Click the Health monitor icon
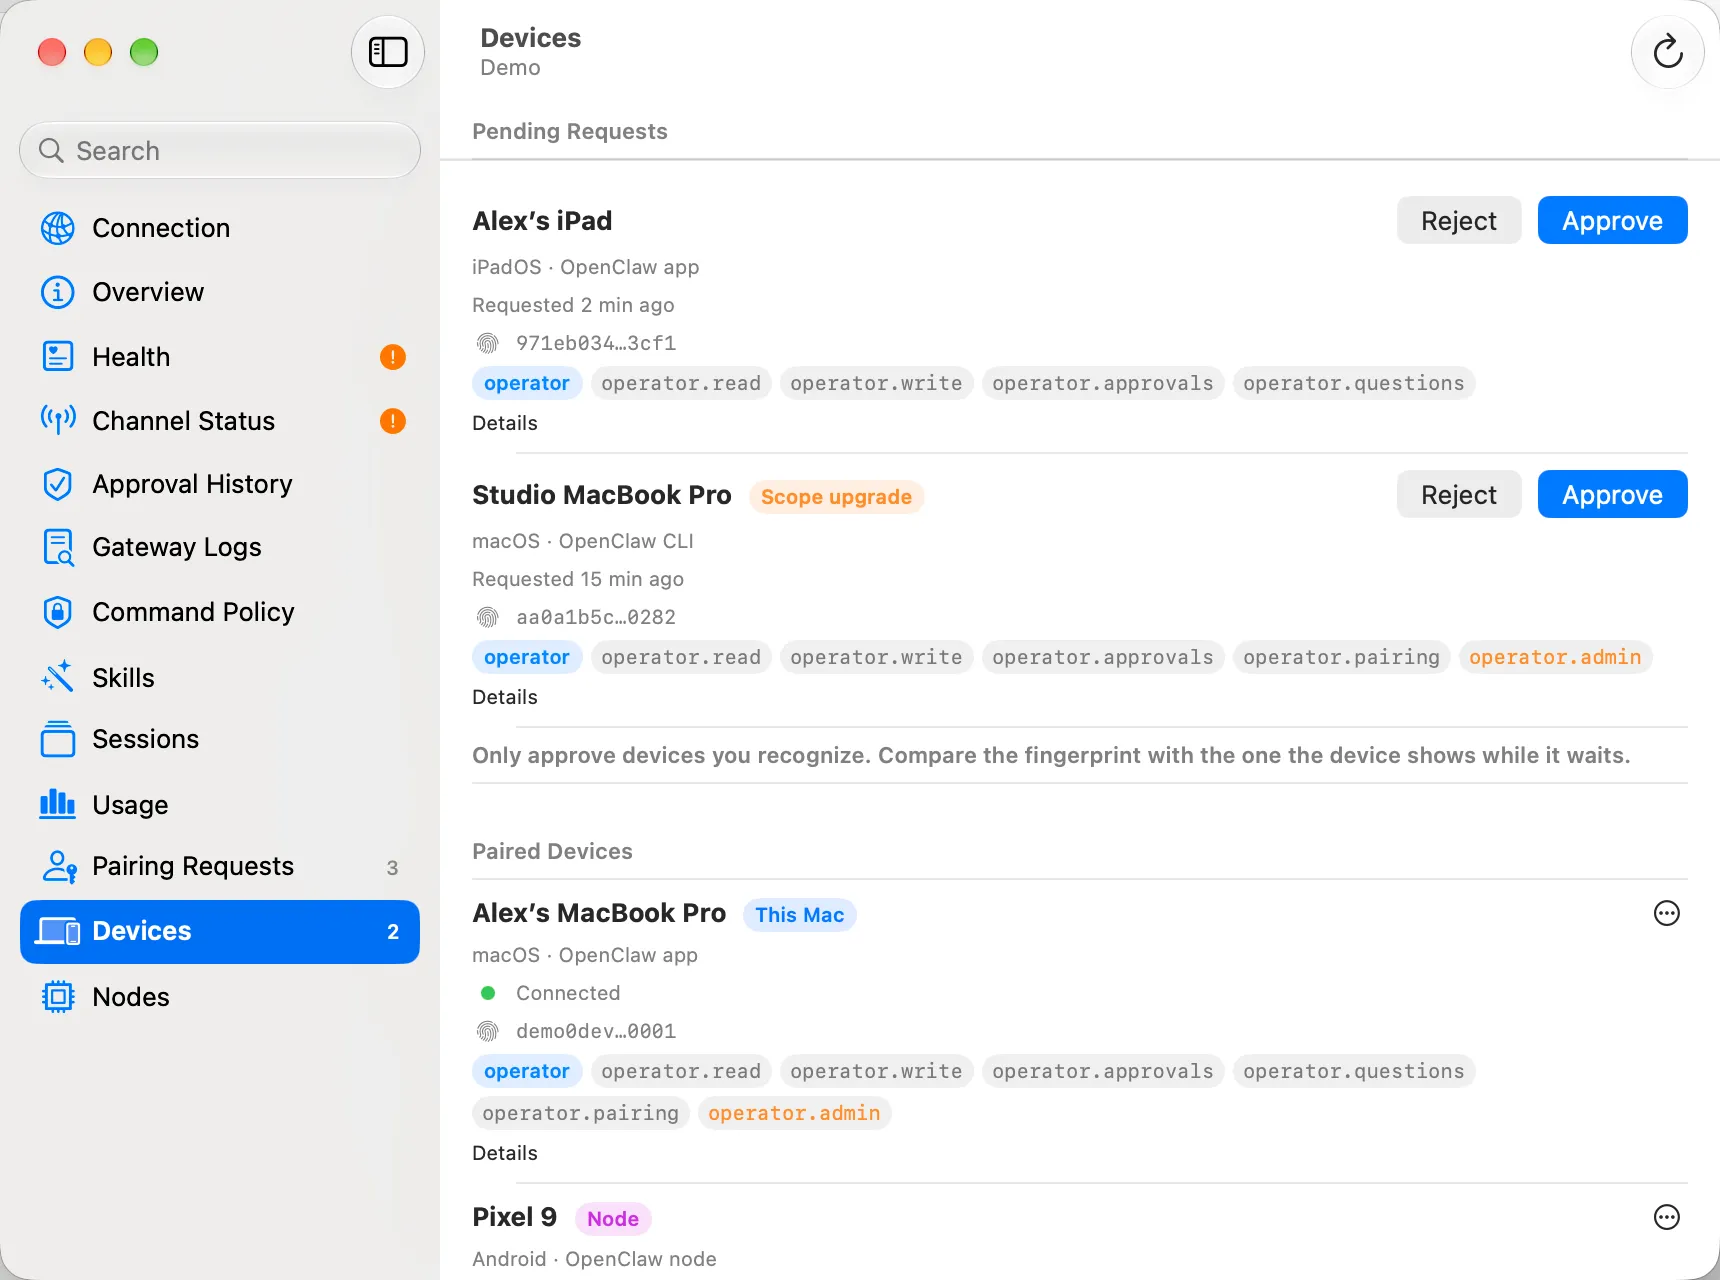Image resolution: width=1720 pixels, height=1280 pixels. click(x=58, y=356)
